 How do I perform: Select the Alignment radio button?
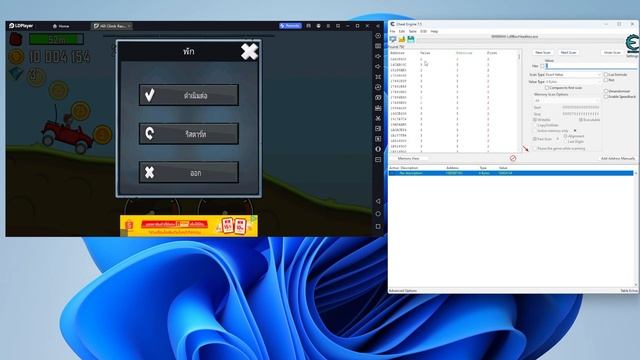tap(565, 136)
